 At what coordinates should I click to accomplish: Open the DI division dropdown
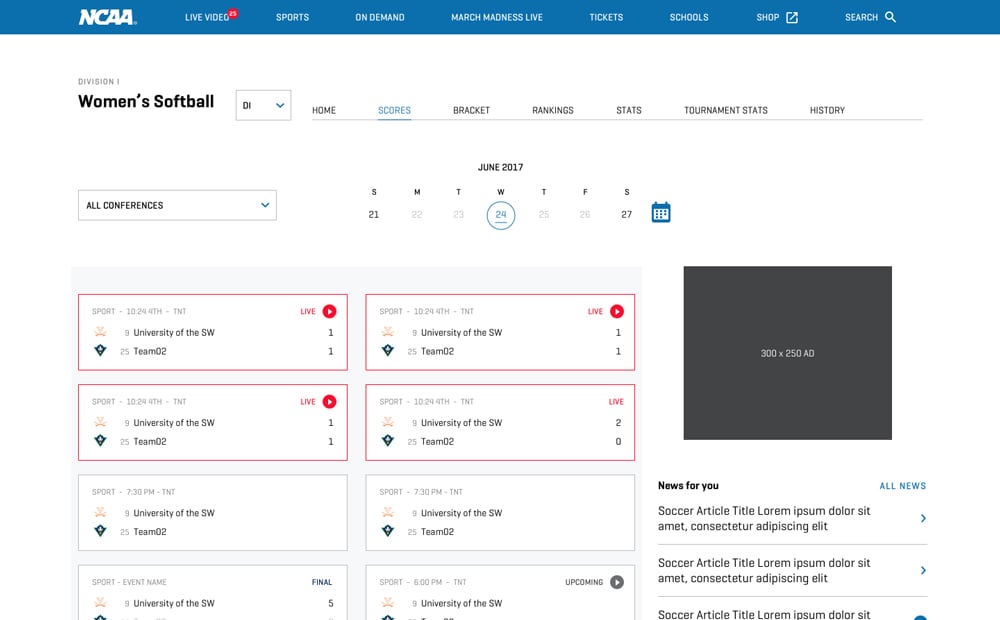(x=263, y=105)
